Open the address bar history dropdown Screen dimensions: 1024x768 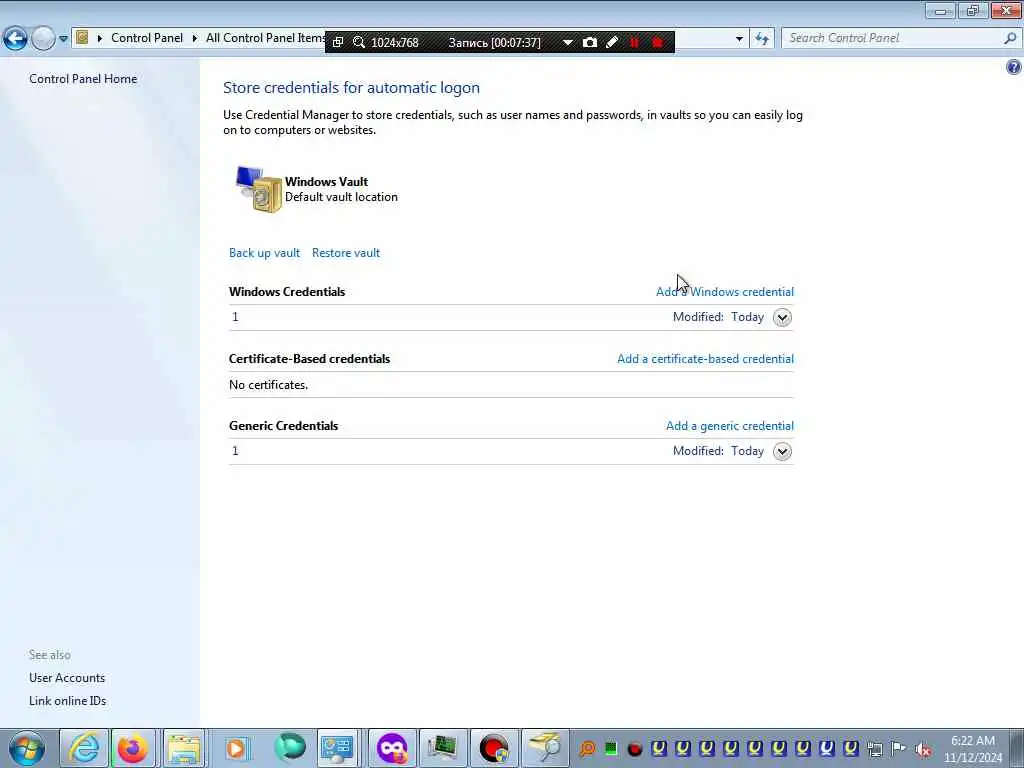739,39
